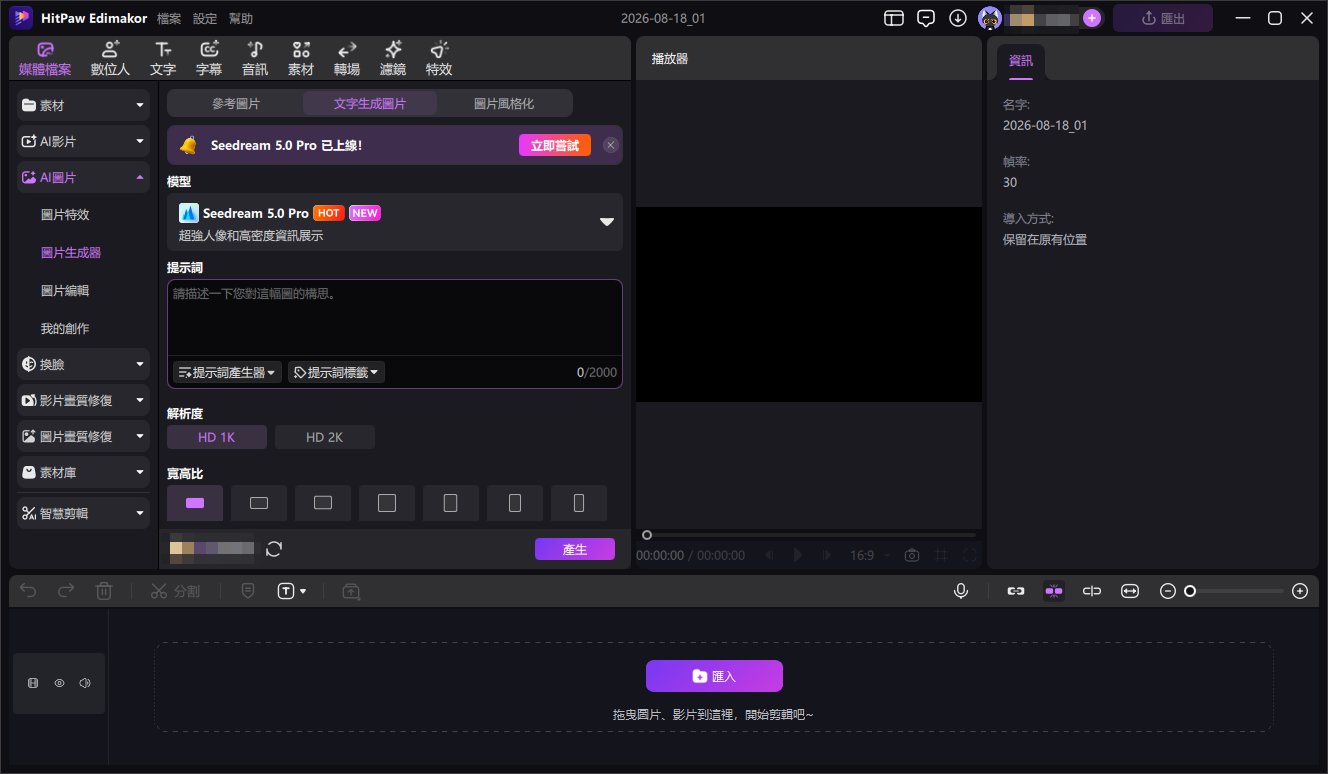
Task: Open the 濾鏡 filters section
Action: coord(393,59)
